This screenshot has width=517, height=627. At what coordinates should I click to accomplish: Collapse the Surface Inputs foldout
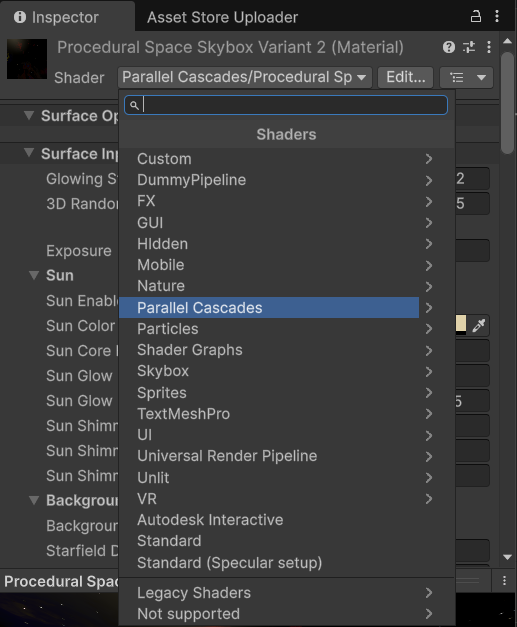click(x=29, y=153)
